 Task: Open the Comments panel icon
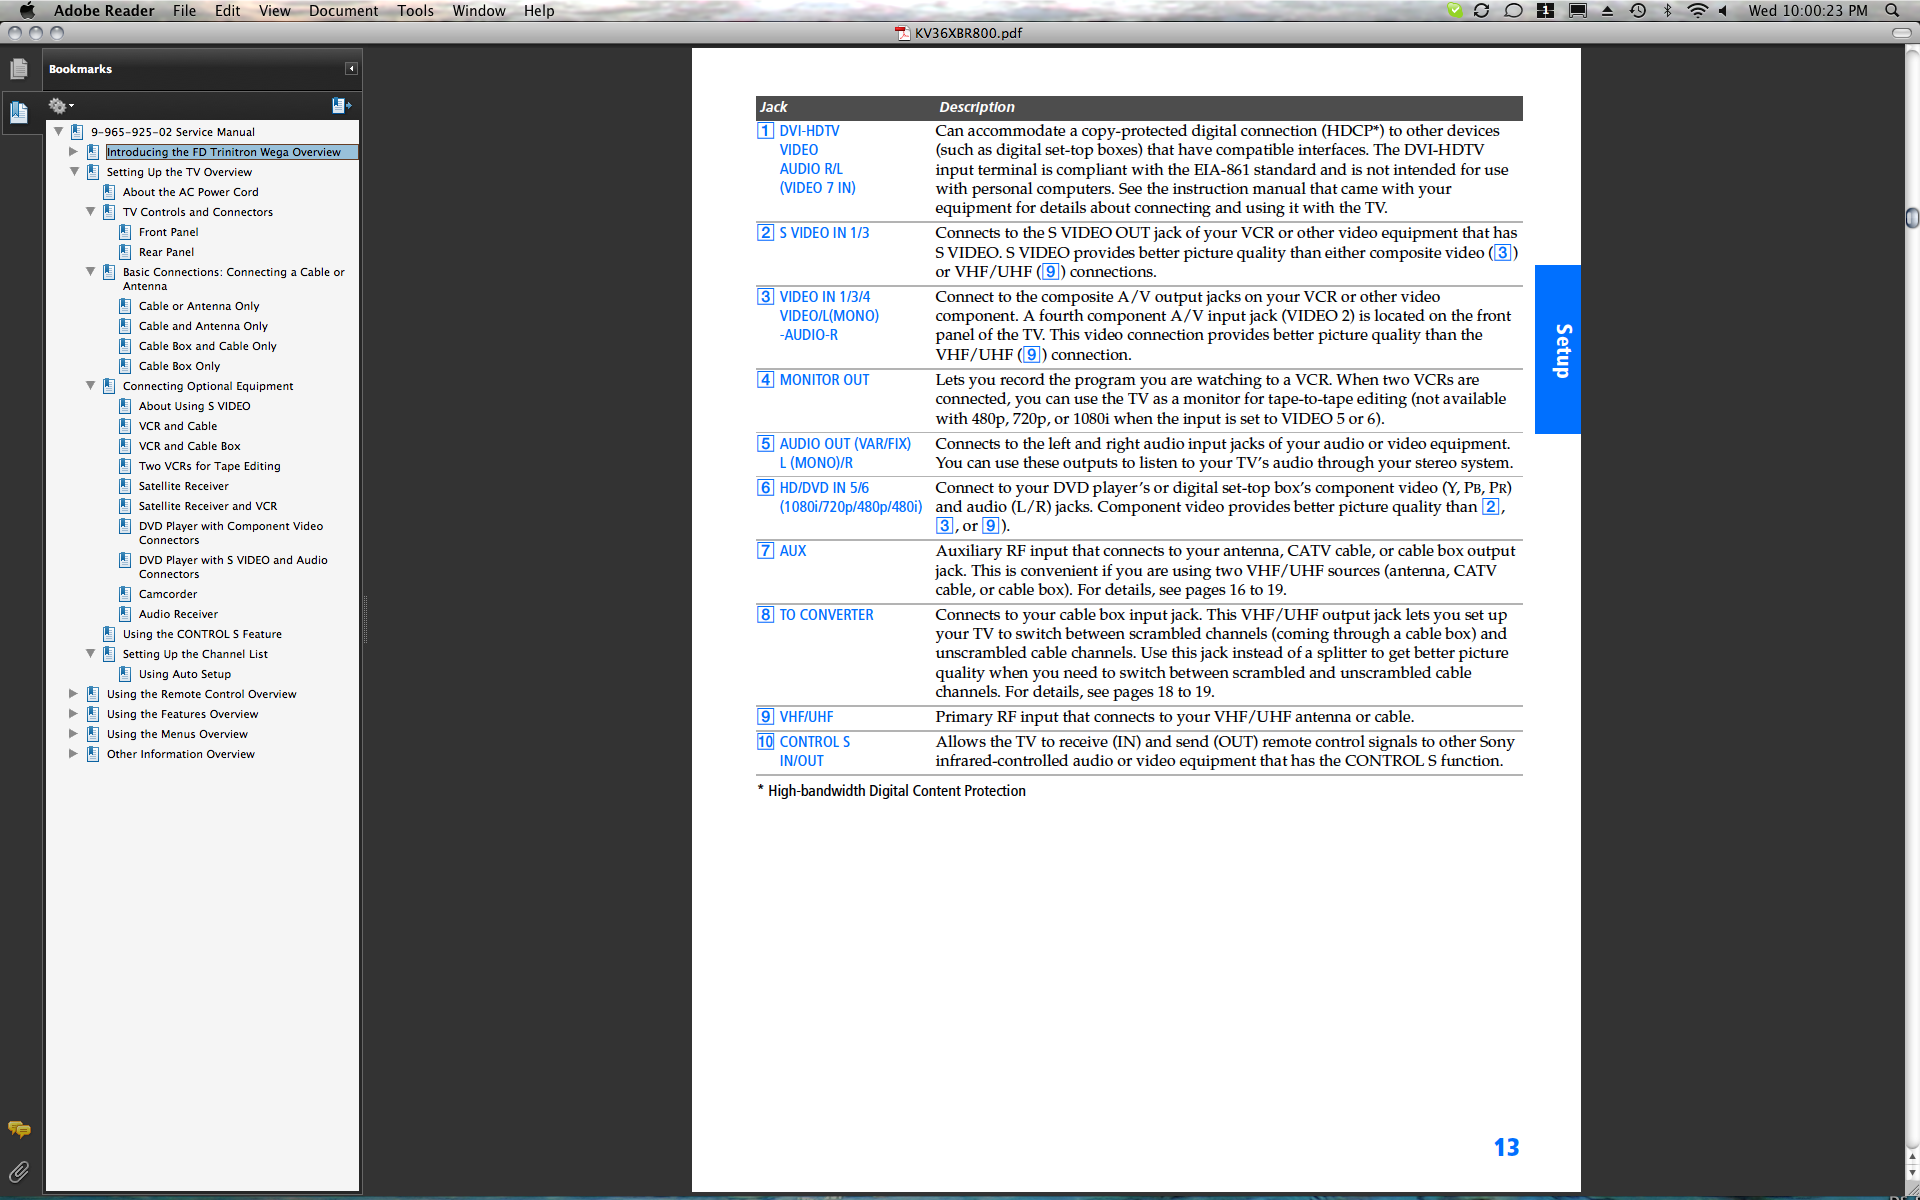pyautogui.click(x=18, y=1130)
